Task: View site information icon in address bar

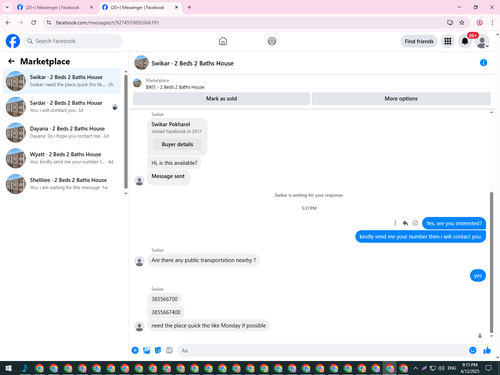Action: coord(49,22)
